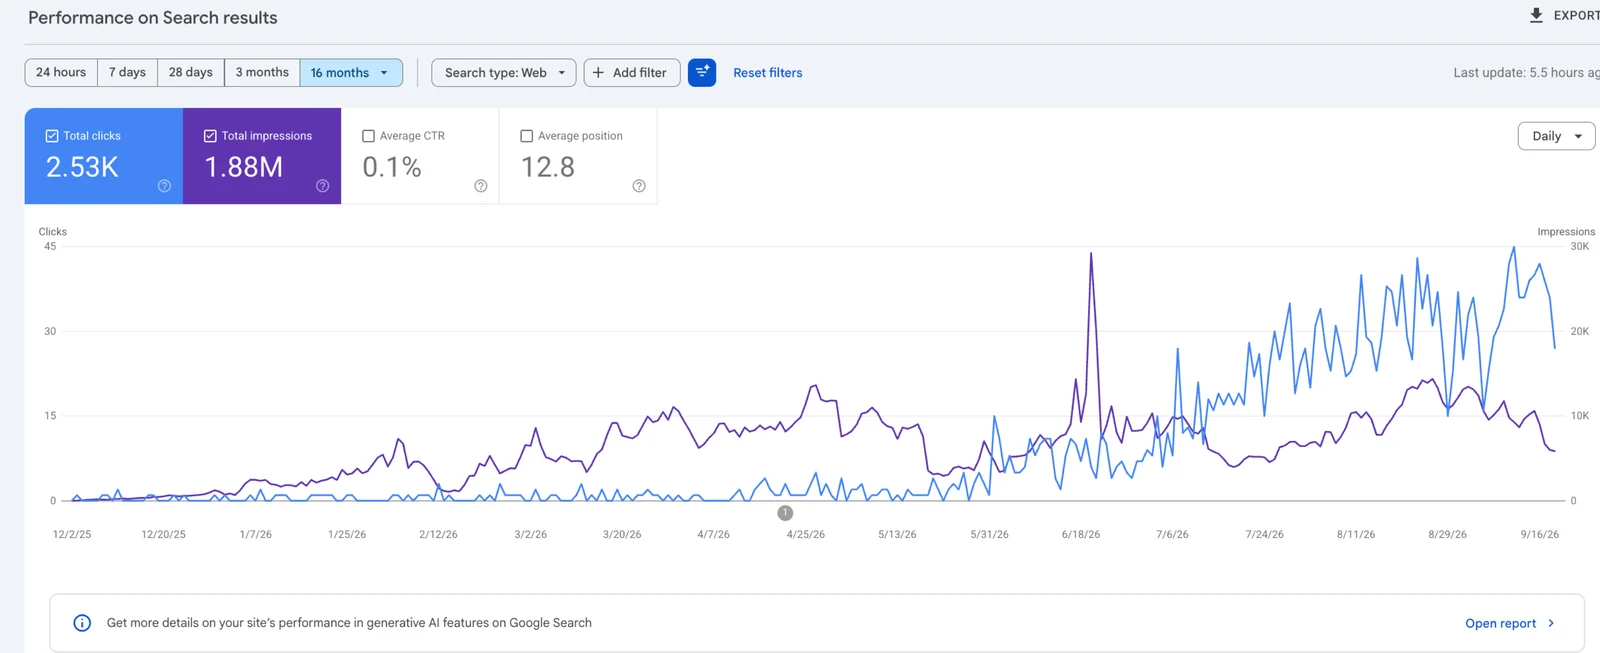This screenshot has height=653, width=1600.
Task: Click the Last update text
Action: pos(1526,72)
